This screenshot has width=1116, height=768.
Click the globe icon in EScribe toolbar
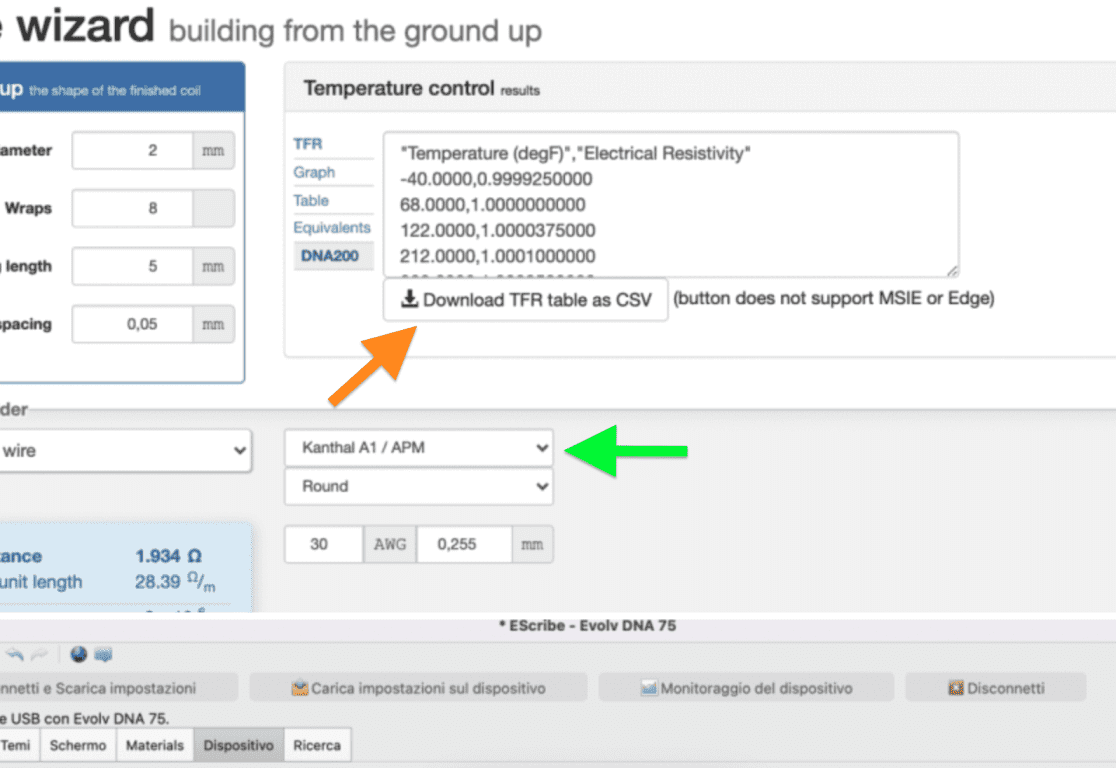click(x=78, y=654)
